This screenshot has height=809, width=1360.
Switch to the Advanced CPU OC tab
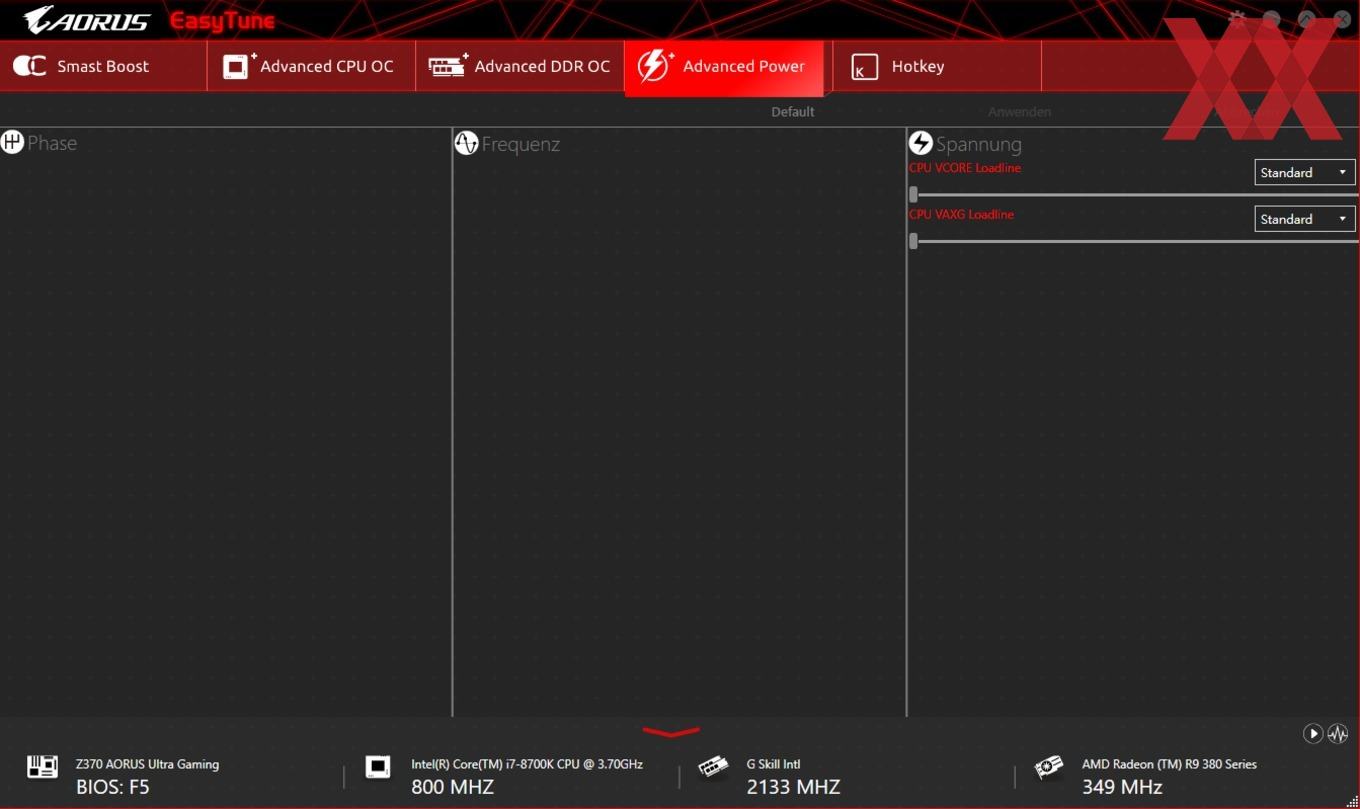point(311,66)
